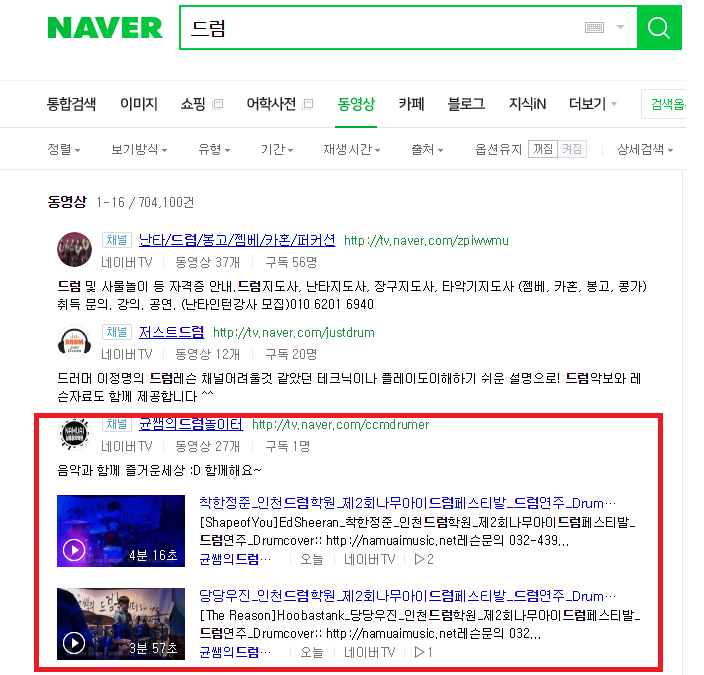Switch to the 블로그 tab
Viewport: 704px width, 675px height.
click(x=466, y=104)
